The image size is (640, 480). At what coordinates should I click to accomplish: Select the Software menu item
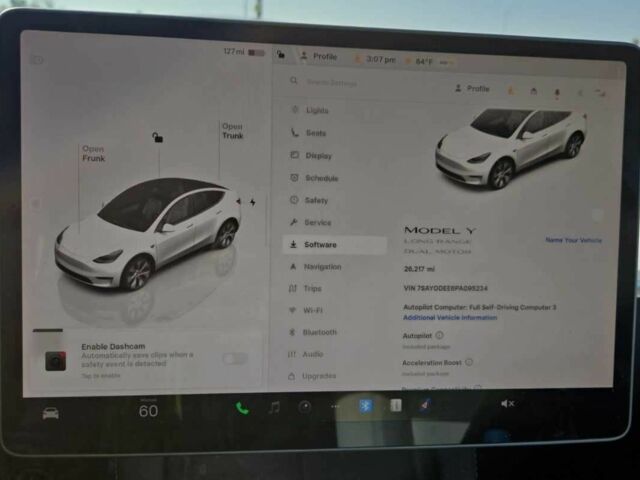(x=335, y=245)
